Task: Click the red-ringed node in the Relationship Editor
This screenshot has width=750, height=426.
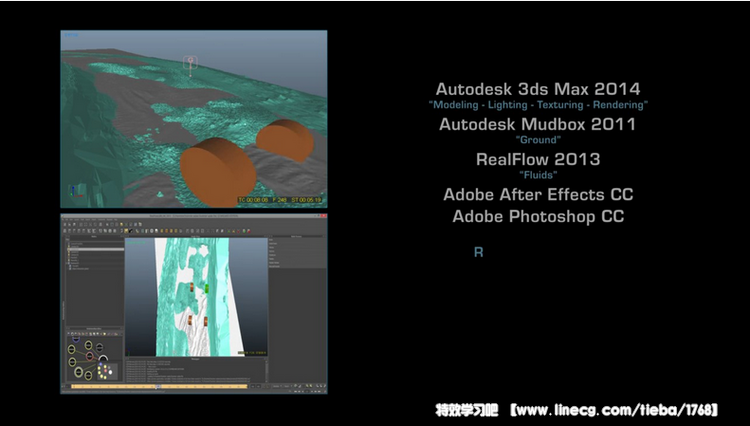Action: (x=89, y=356)
